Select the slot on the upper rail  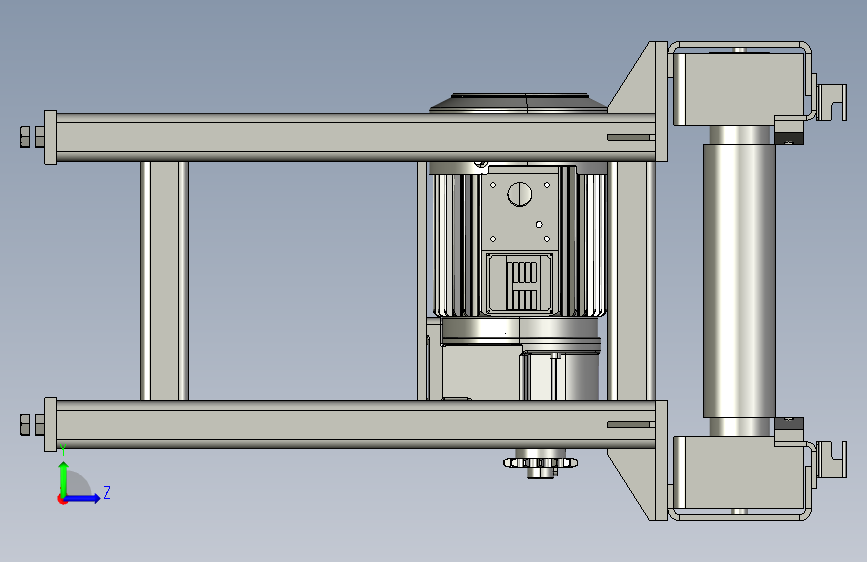pos(629,137)
